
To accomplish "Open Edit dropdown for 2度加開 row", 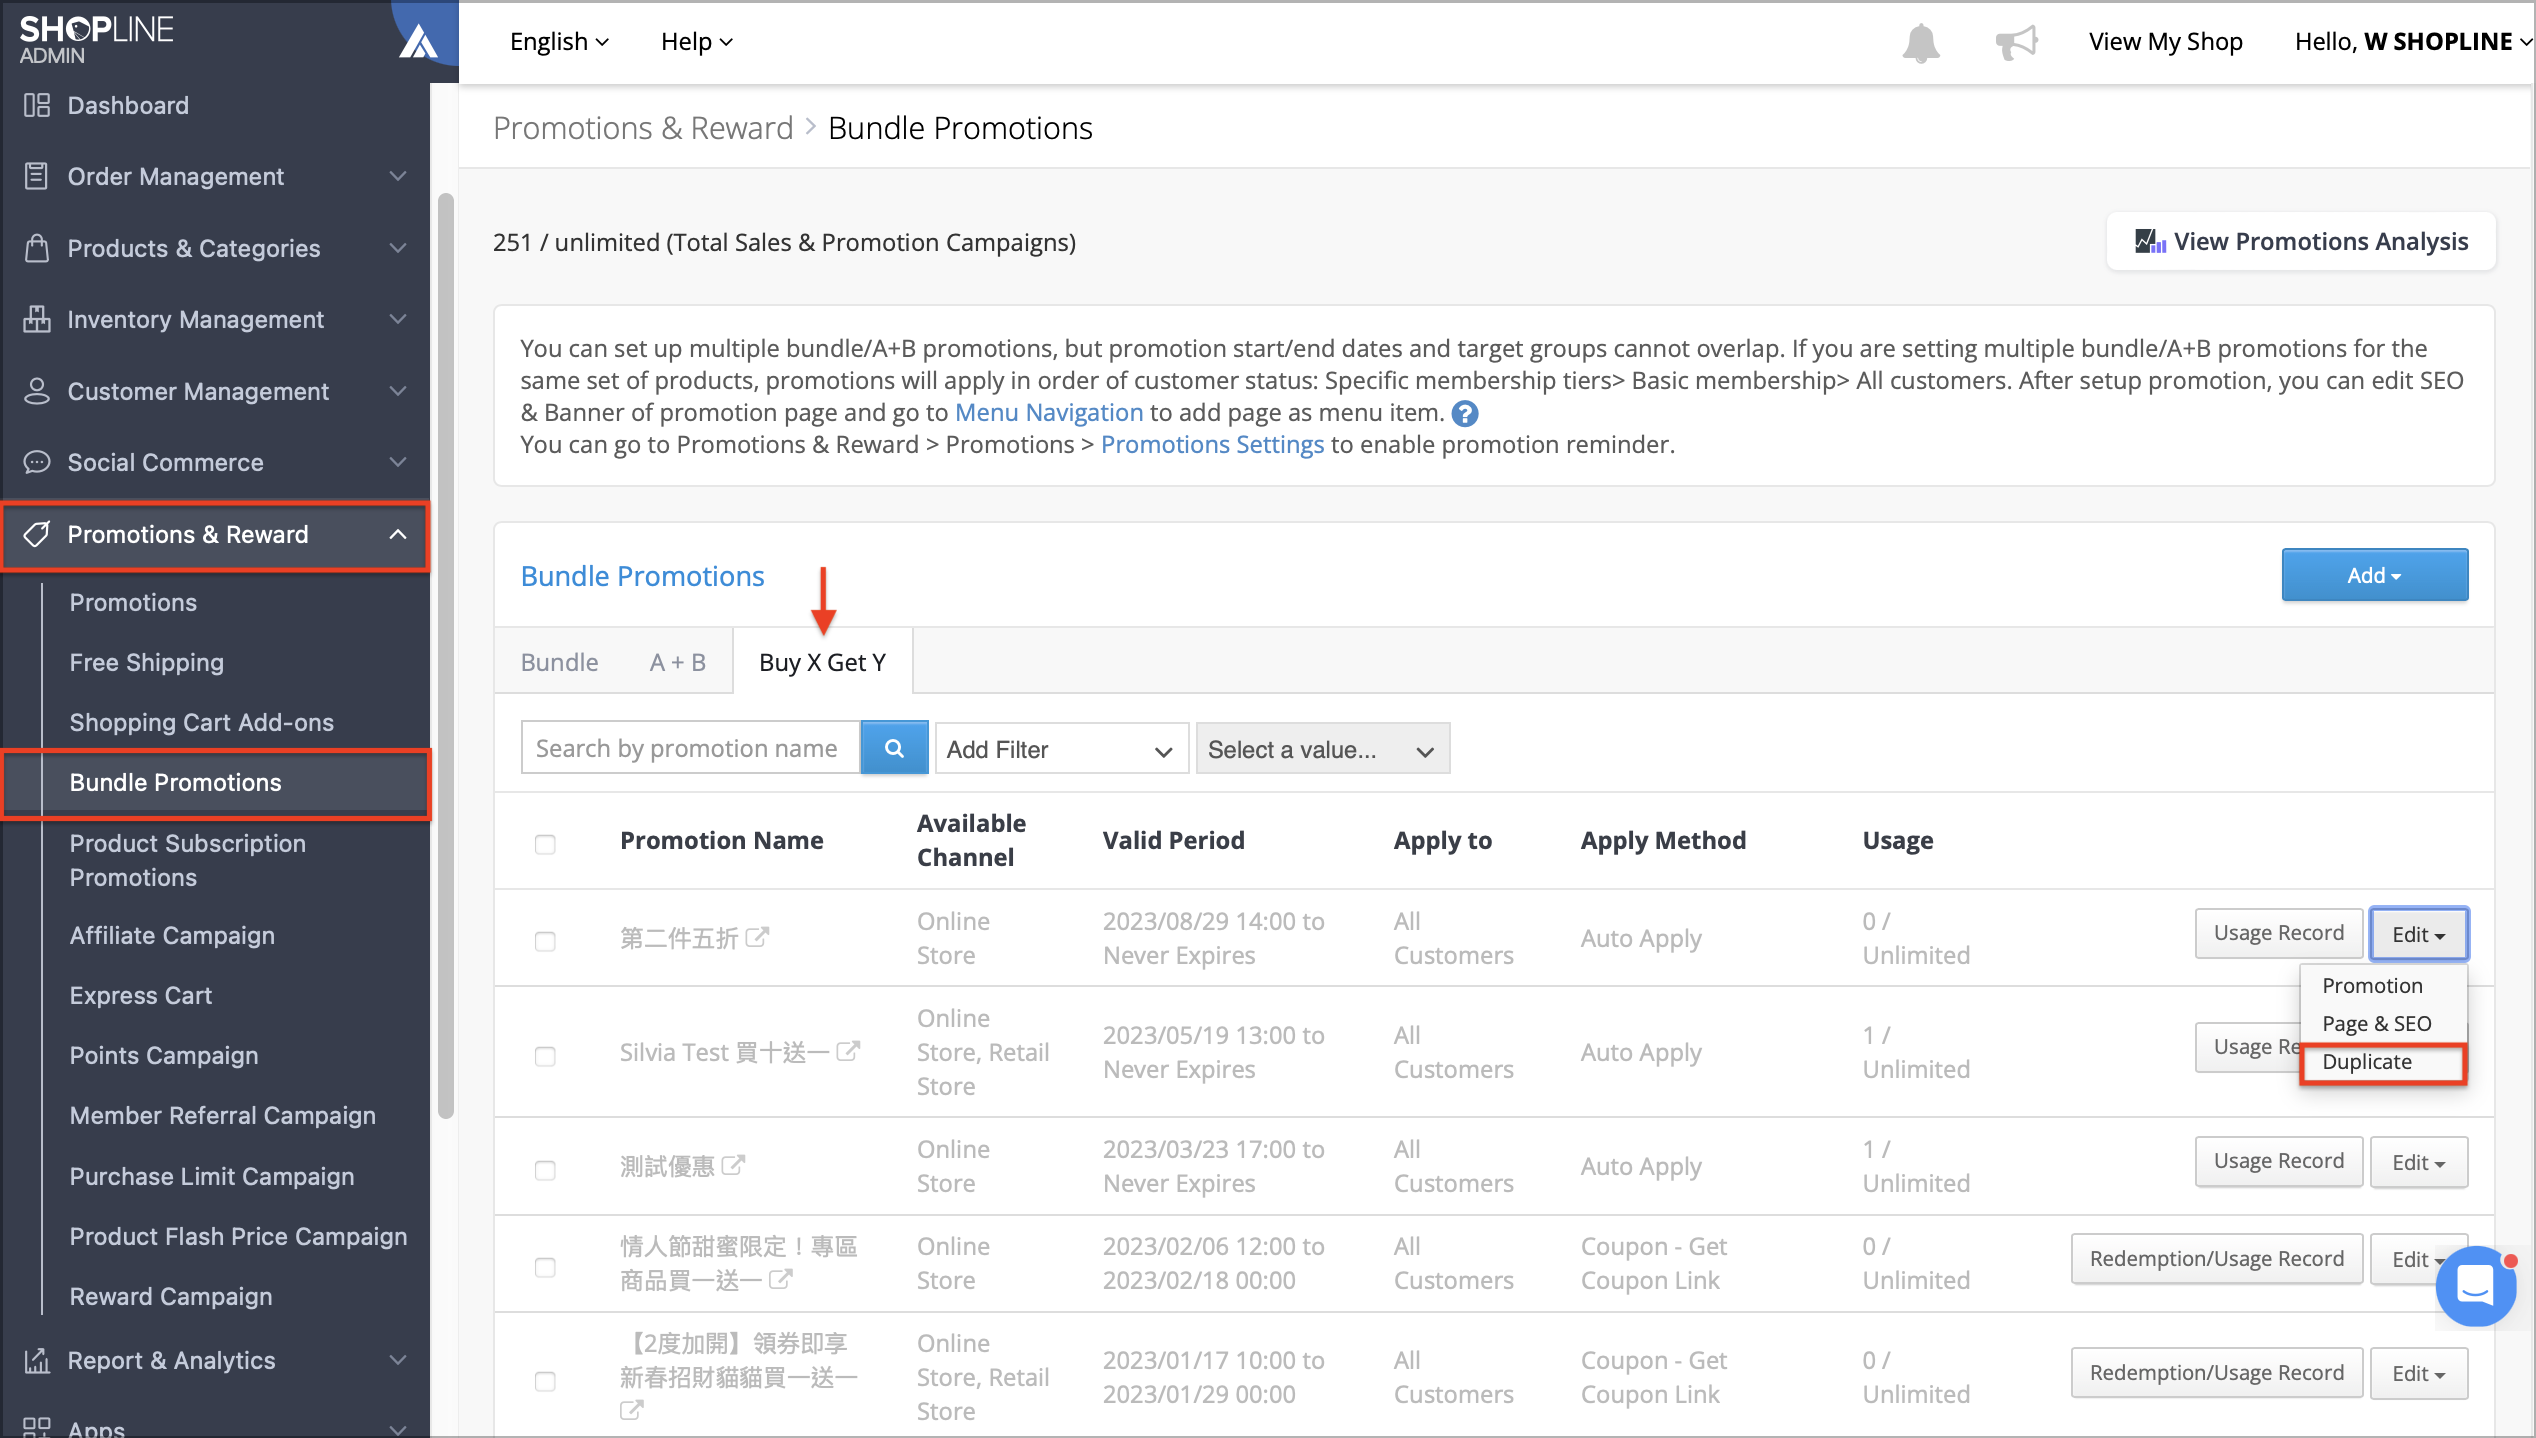I will [x=2418, y=1373].
